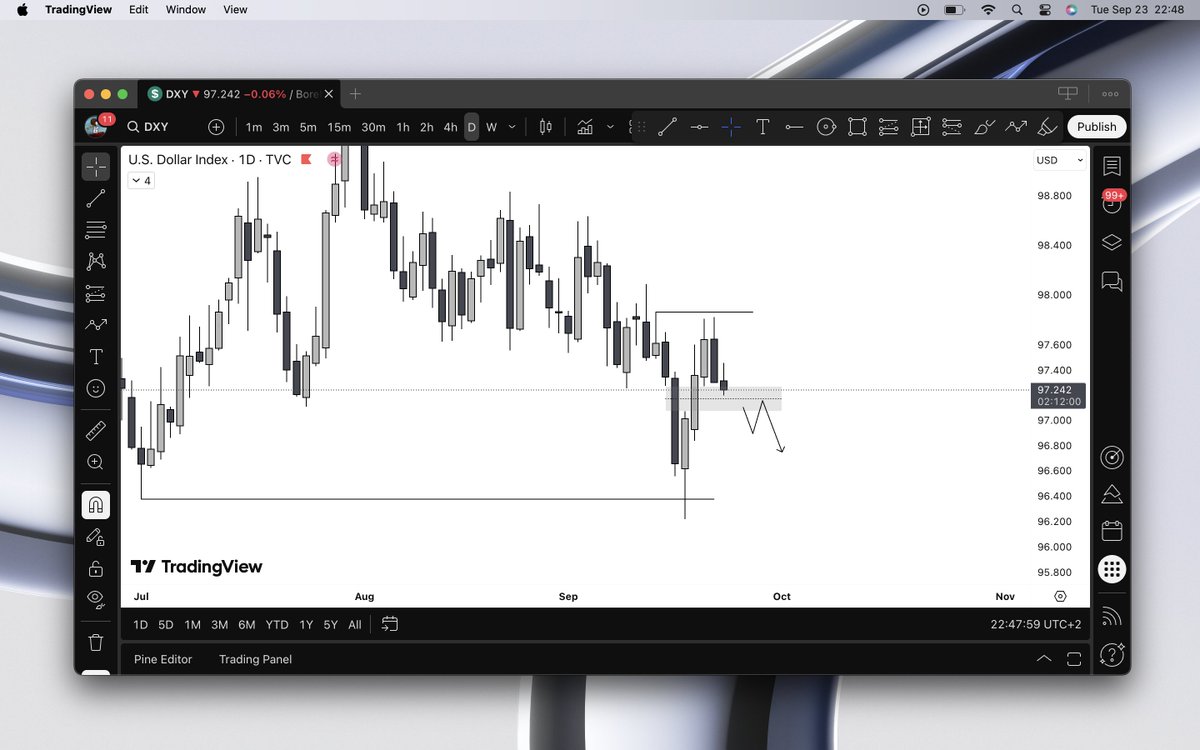Select the crosshair cursor tool in left sidebar

[x=96, y=166]
